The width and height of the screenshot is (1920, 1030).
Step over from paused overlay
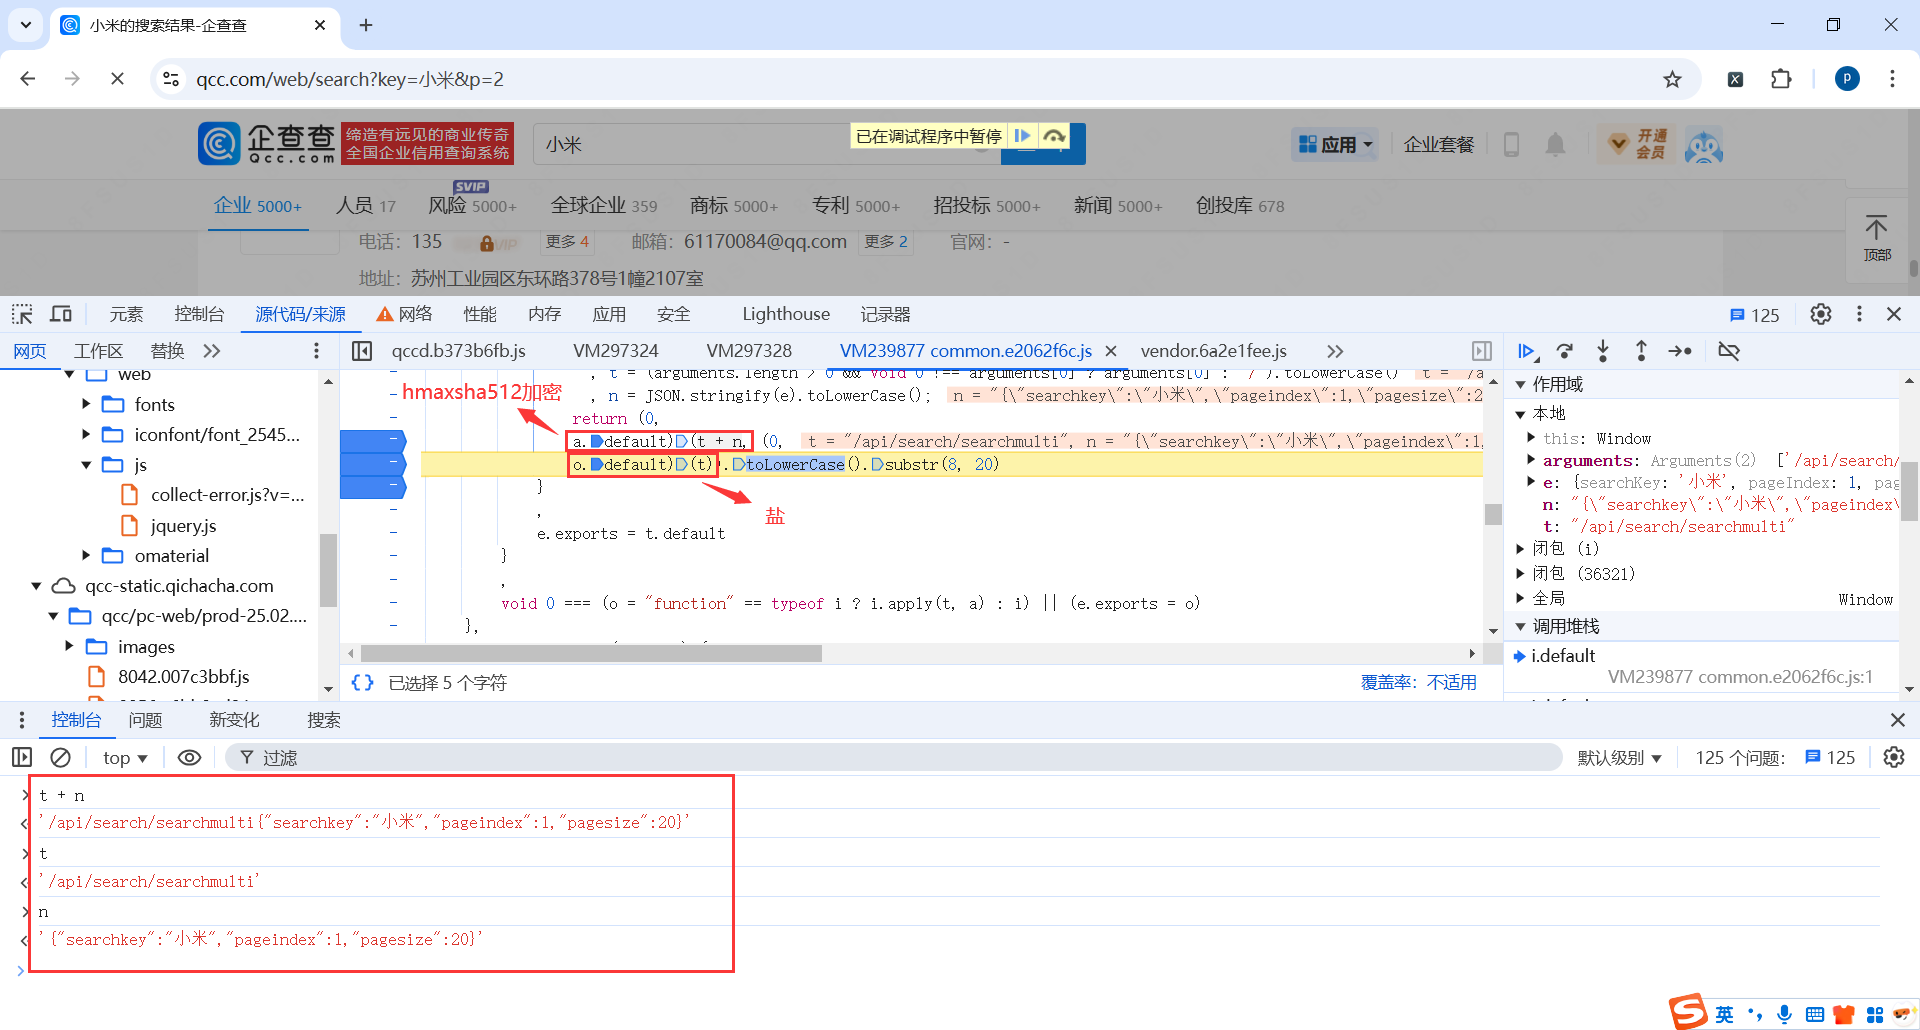[1054, 136]
